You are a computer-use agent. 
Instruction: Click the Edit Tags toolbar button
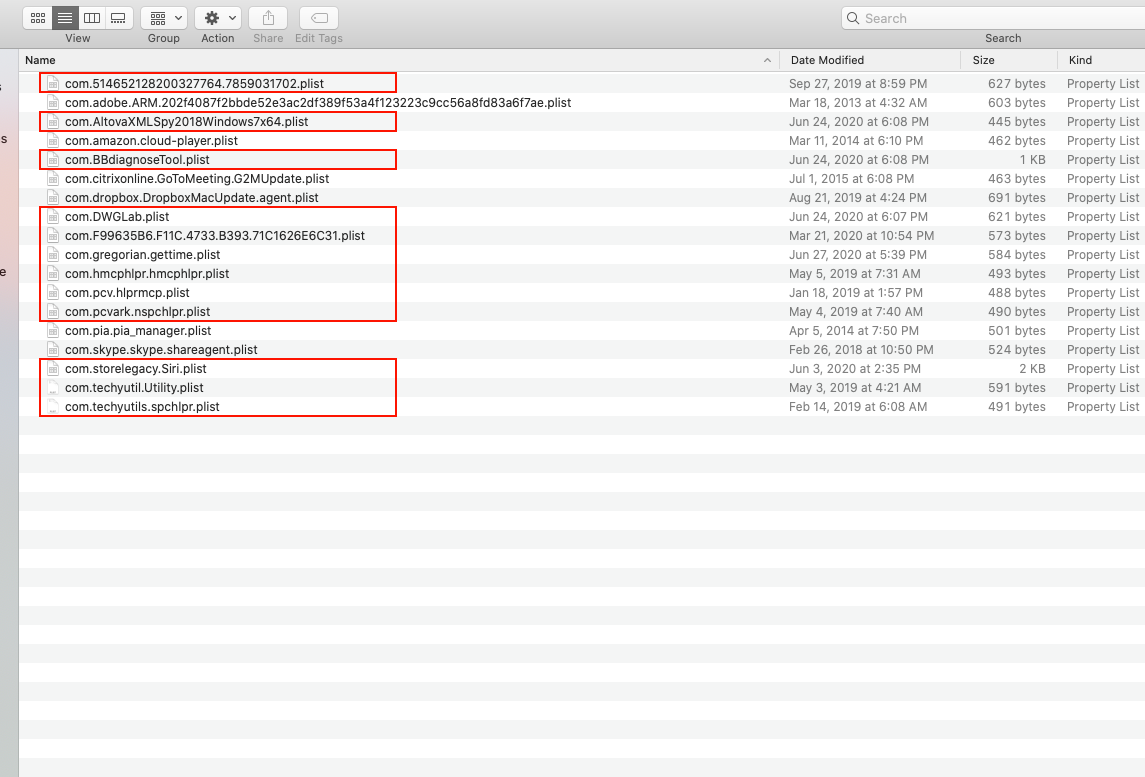(319, 18)
